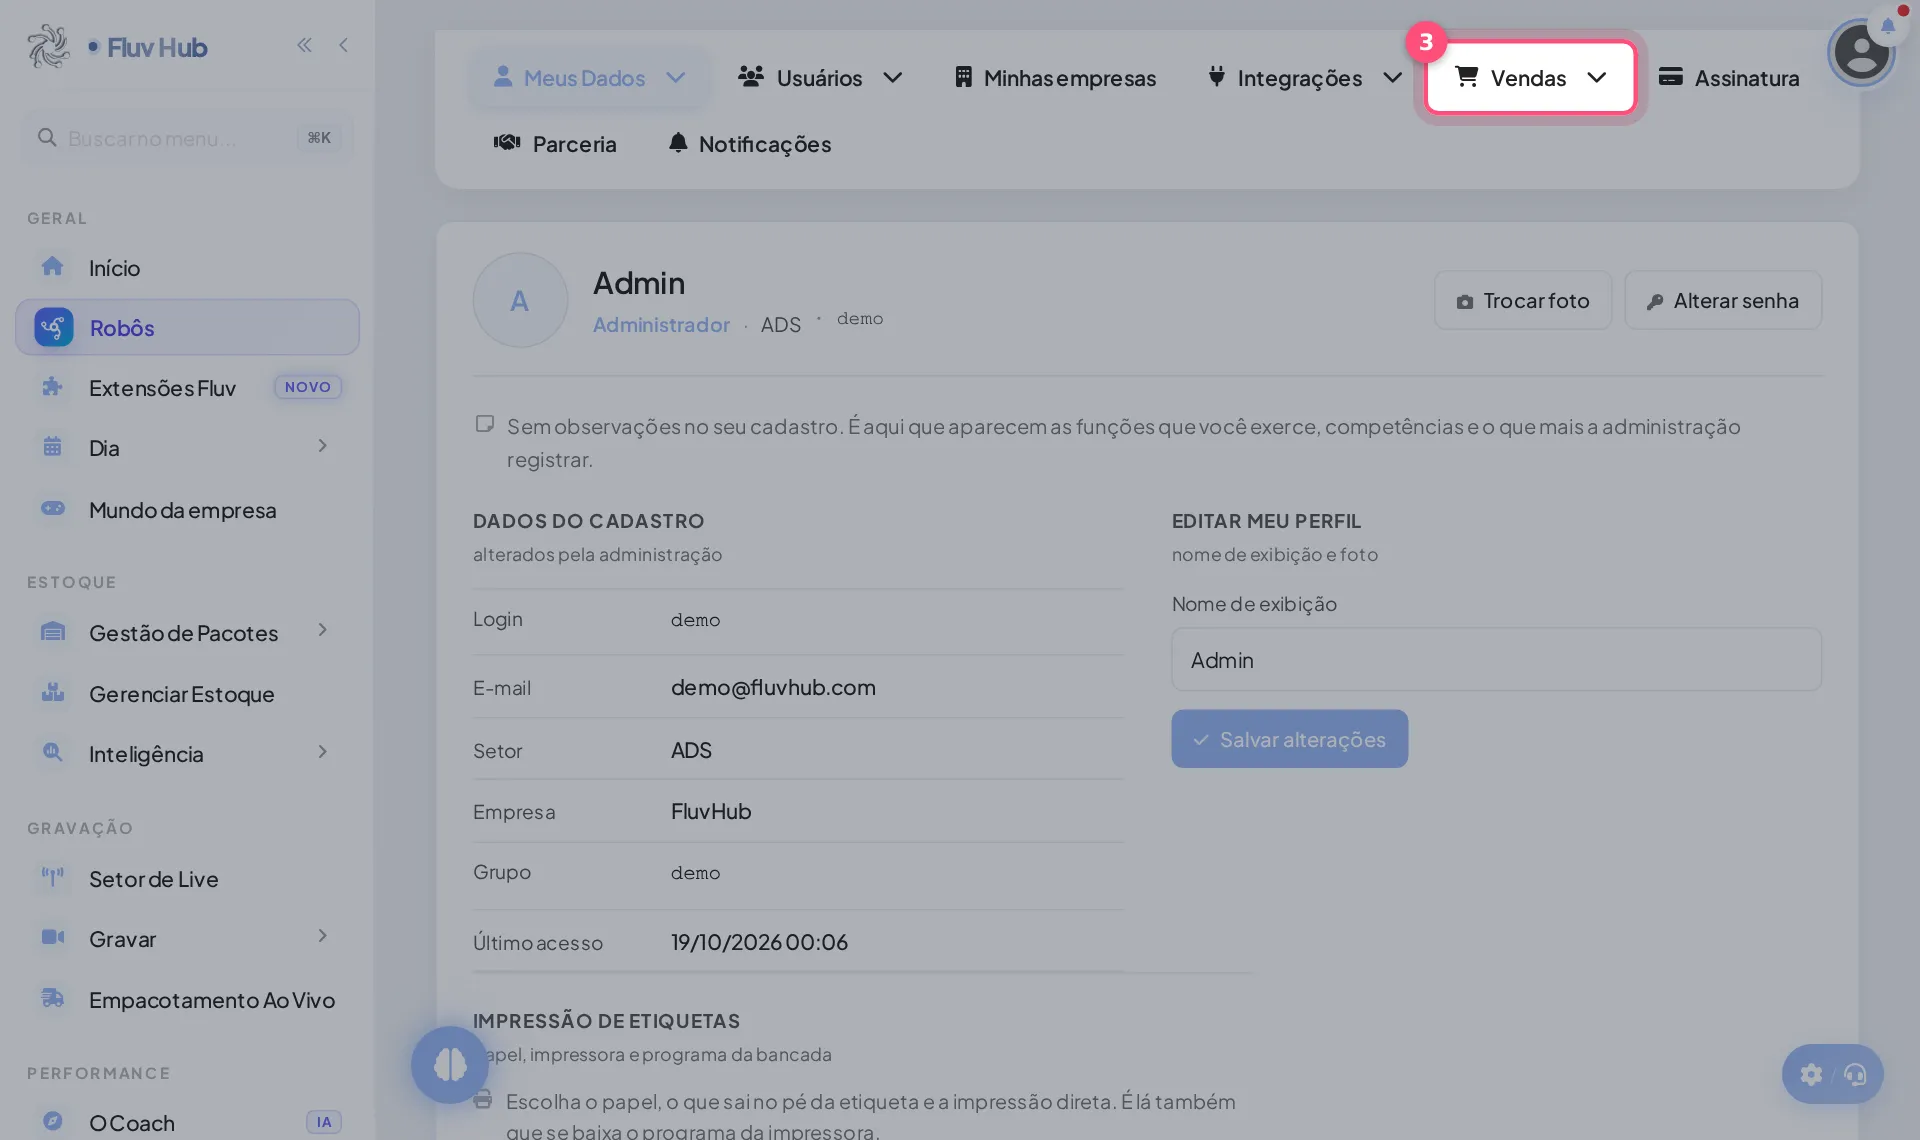Click the FluvHub company value
The image size is (1920, 1140).
[711, 811]
